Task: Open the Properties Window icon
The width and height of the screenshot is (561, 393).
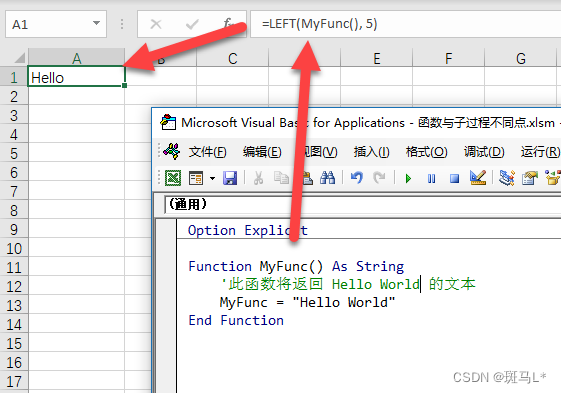Action: [530, 178]
